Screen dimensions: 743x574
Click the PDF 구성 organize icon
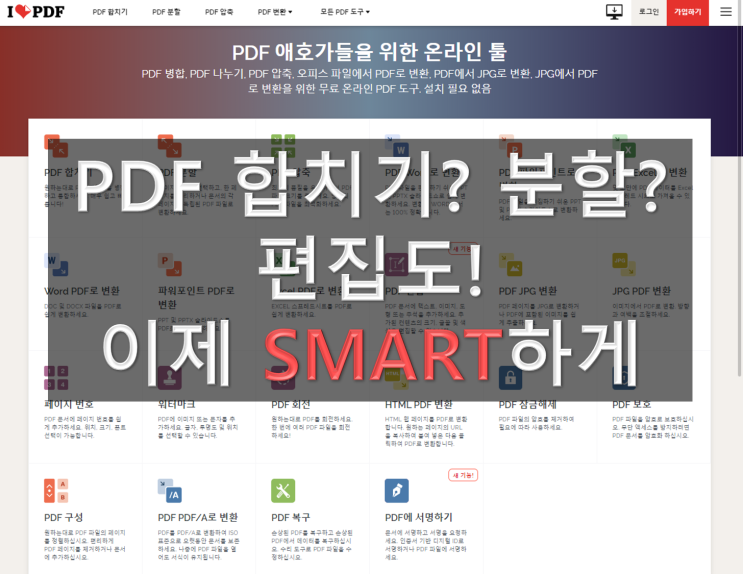pos(56,491)
